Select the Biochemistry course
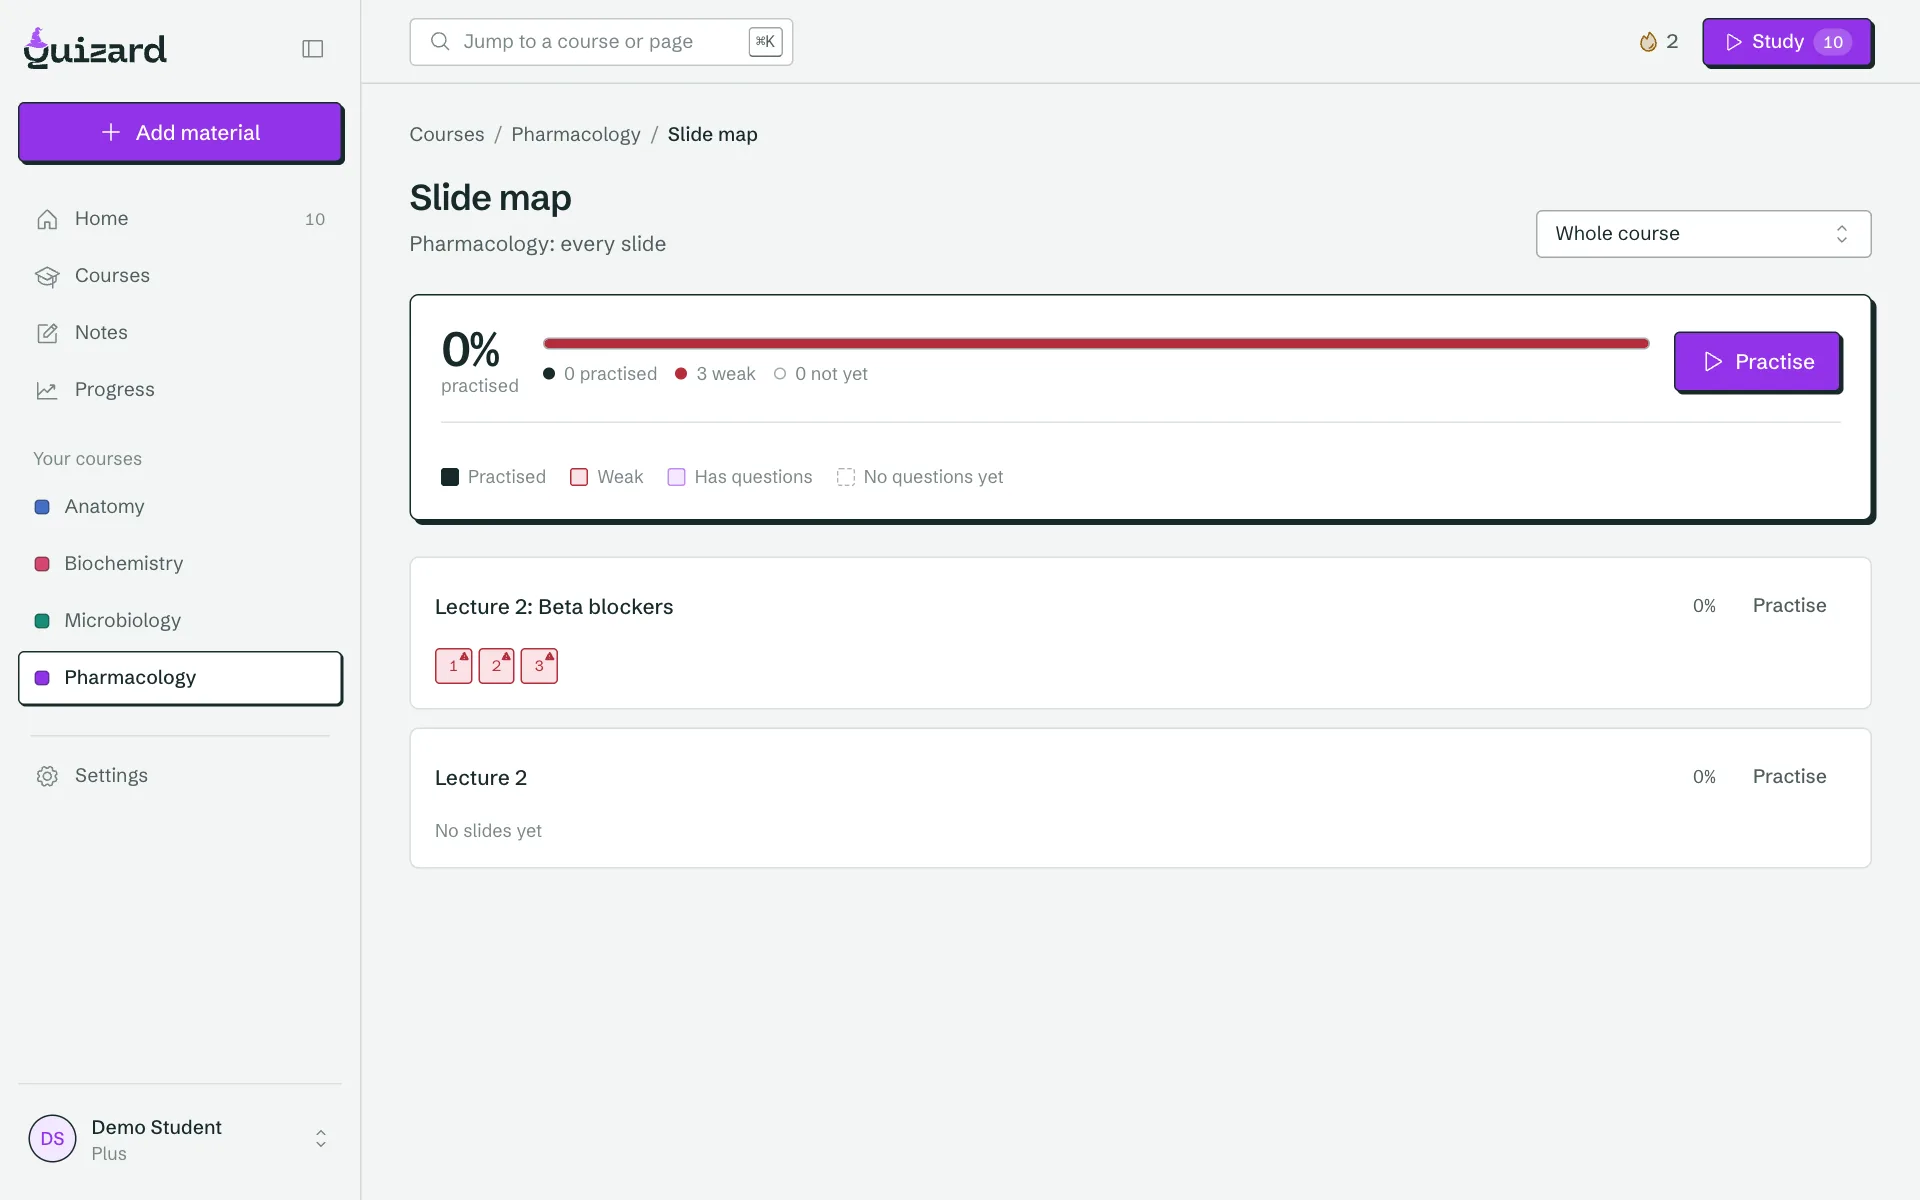This screenshot has height=1200, width=1920. [x=180, y=564]
